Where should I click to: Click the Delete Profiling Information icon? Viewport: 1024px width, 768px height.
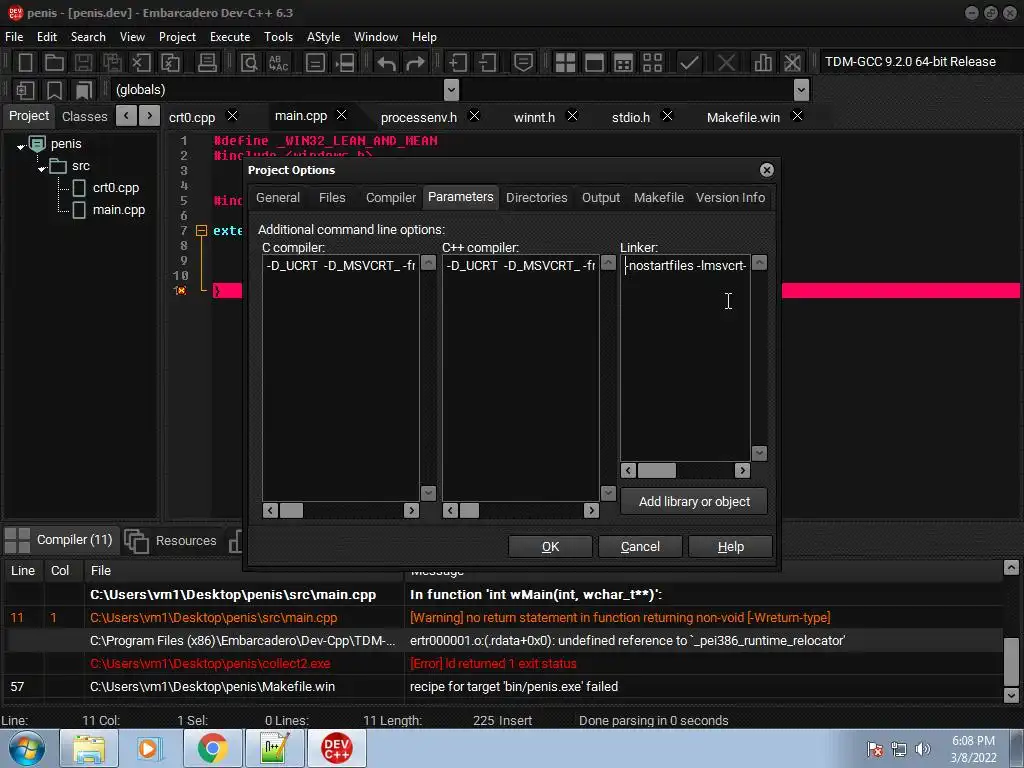tap(792, 63)
